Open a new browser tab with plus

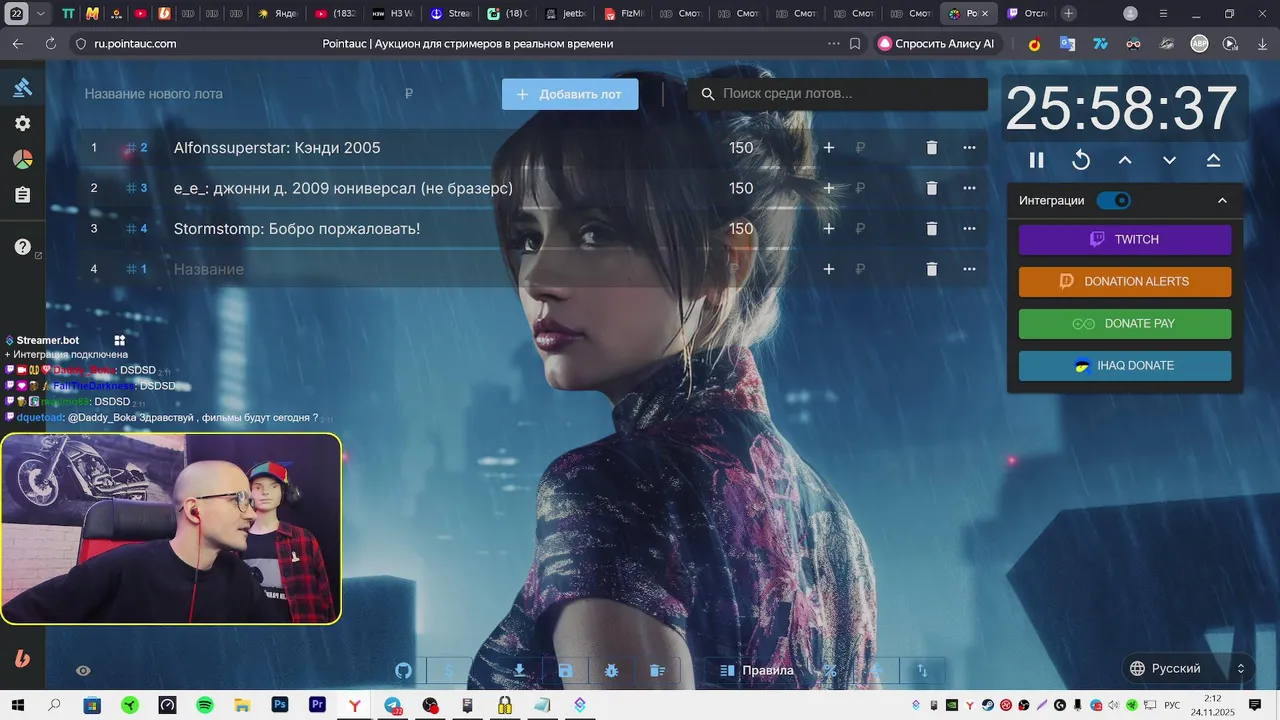click(x=1069, y=14)
